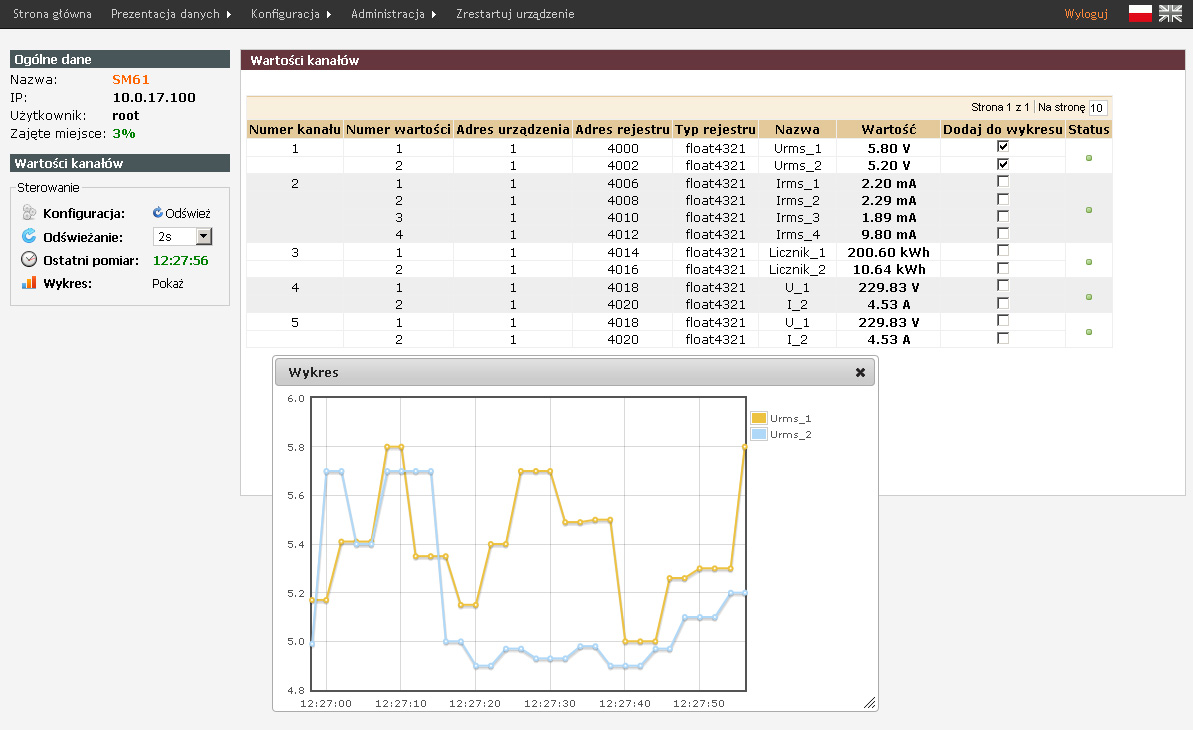Click the Konfiguracja gears icon
The height and width of the screenshot is (730, 1193).
(29, 213)
